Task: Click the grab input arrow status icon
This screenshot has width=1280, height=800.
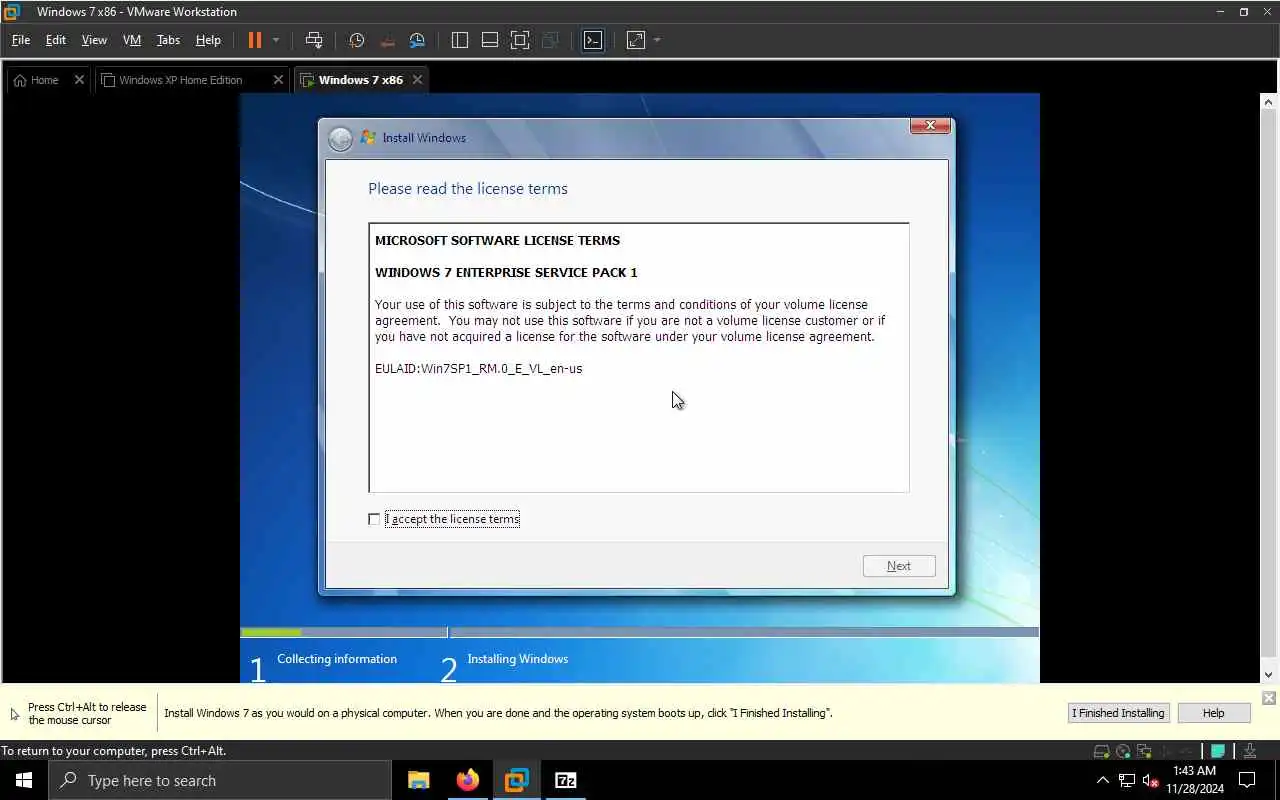Action: point(1250,751)
